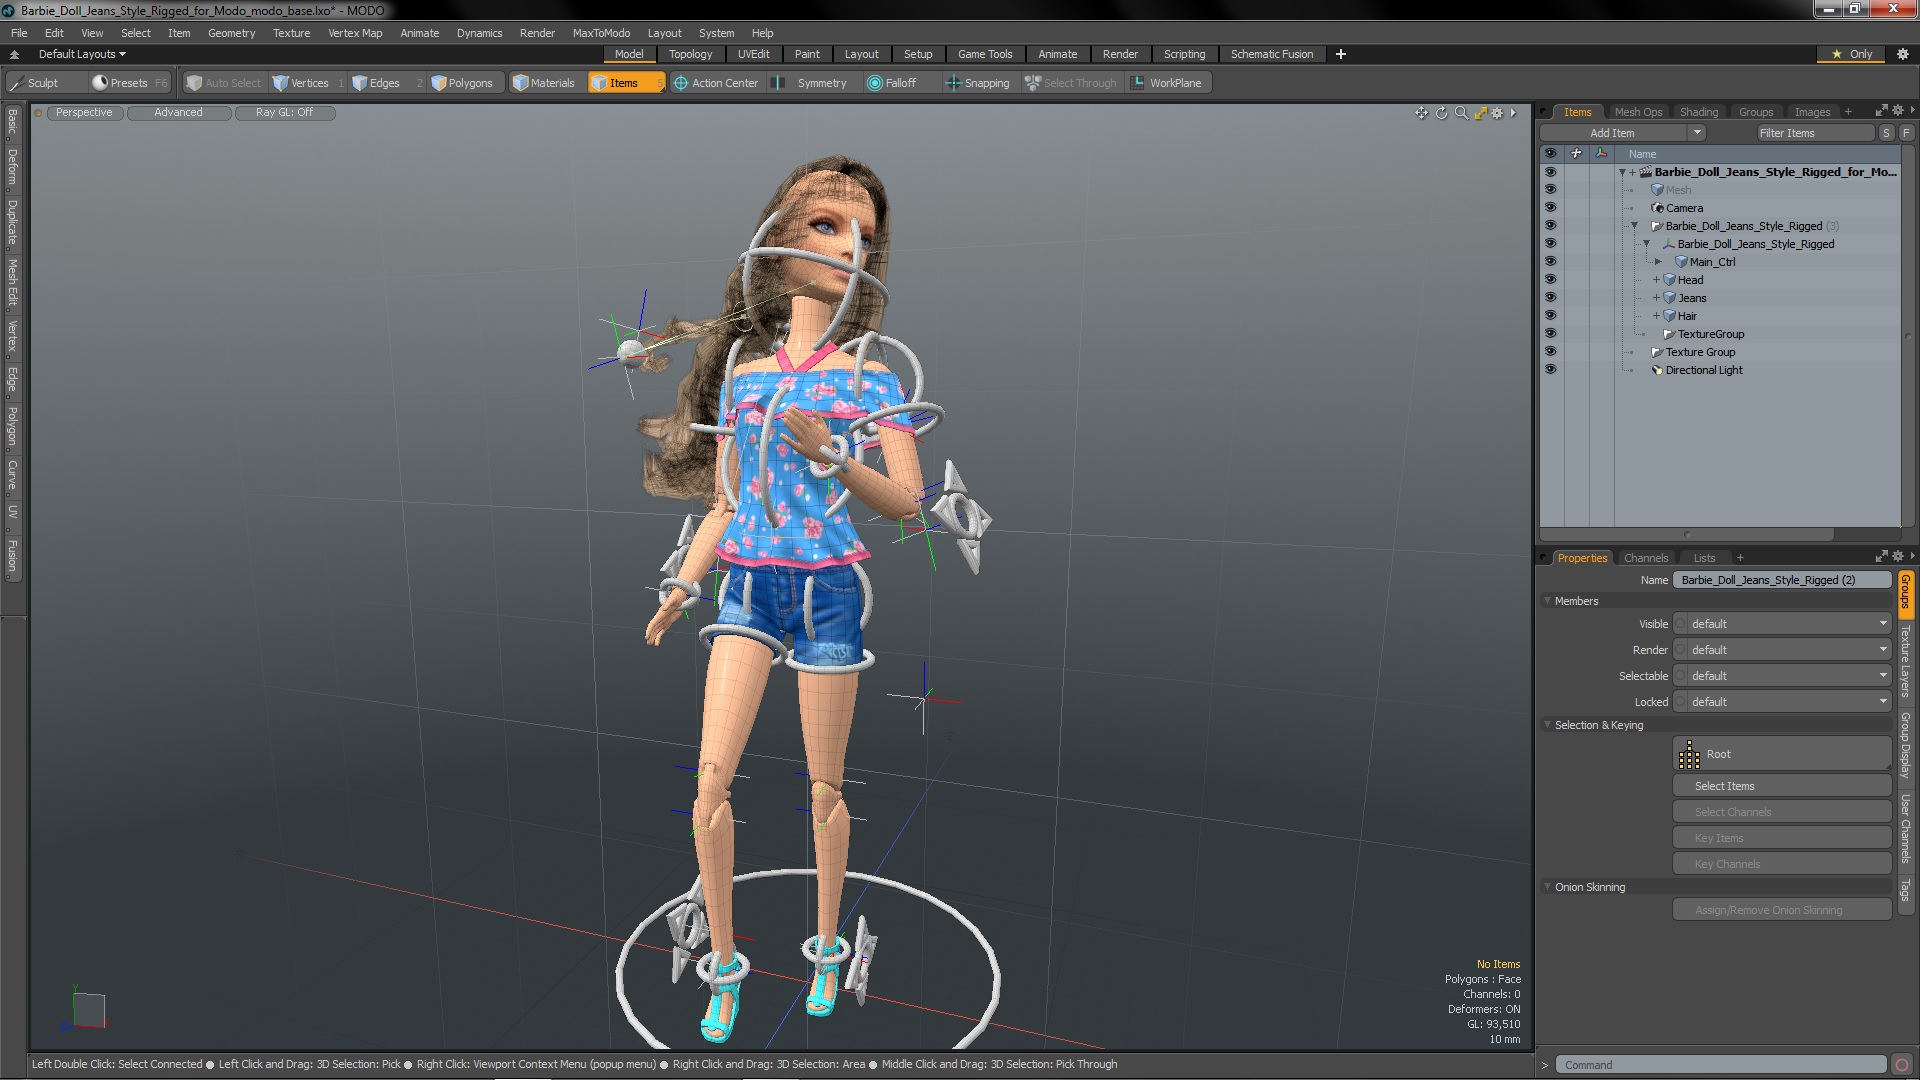1920x1080 pixels.
Task: Open the Geometry menu
Action: tap(231, 33)
